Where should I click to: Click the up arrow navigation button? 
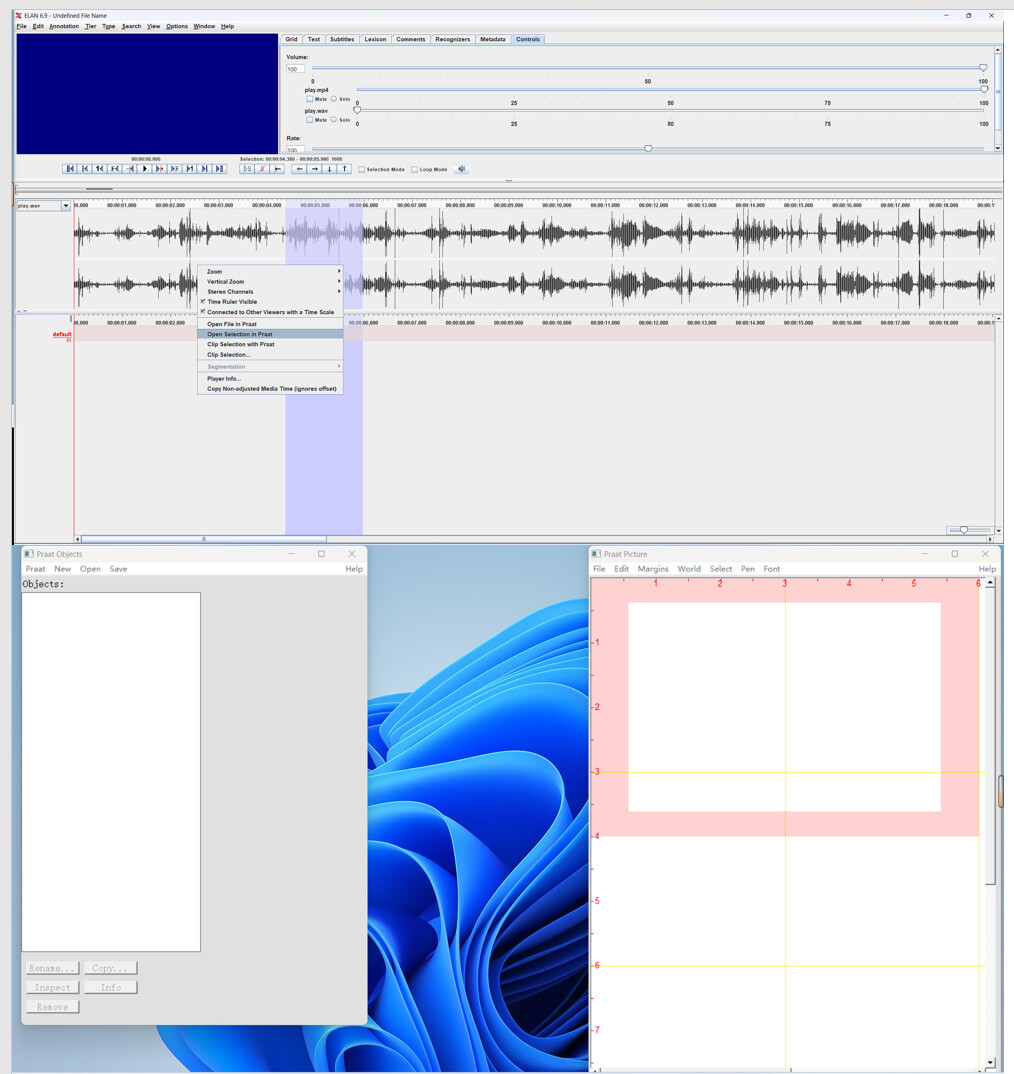[x=344, y=169]
